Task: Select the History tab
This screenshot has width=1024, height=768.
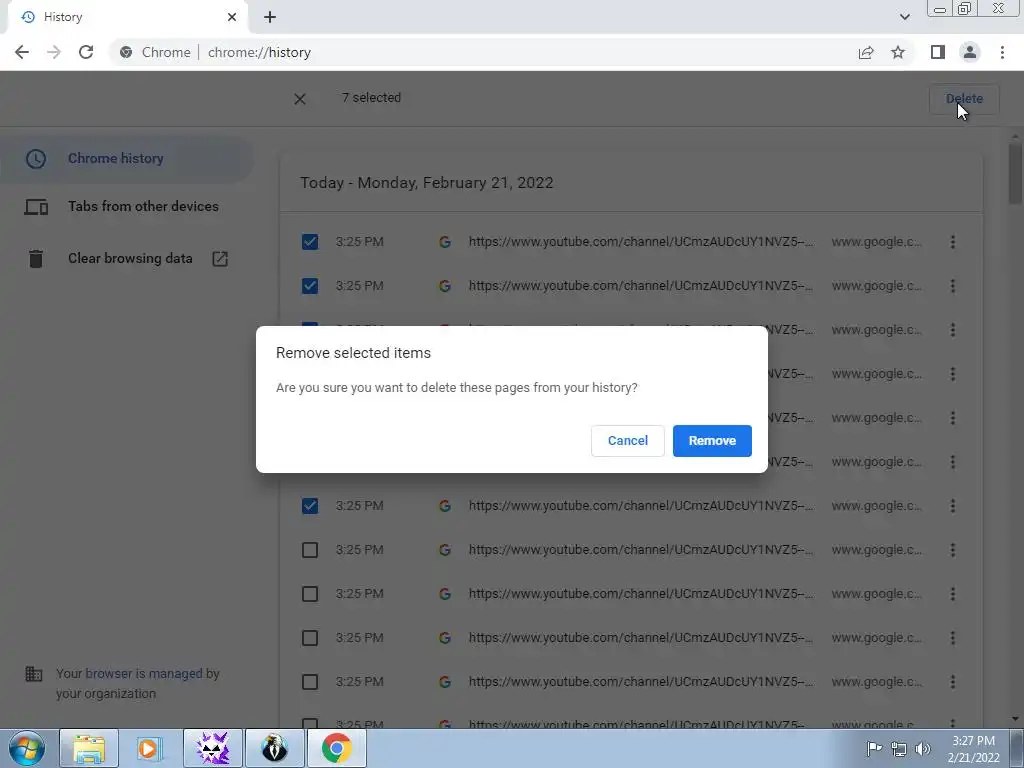Action: 127,17
